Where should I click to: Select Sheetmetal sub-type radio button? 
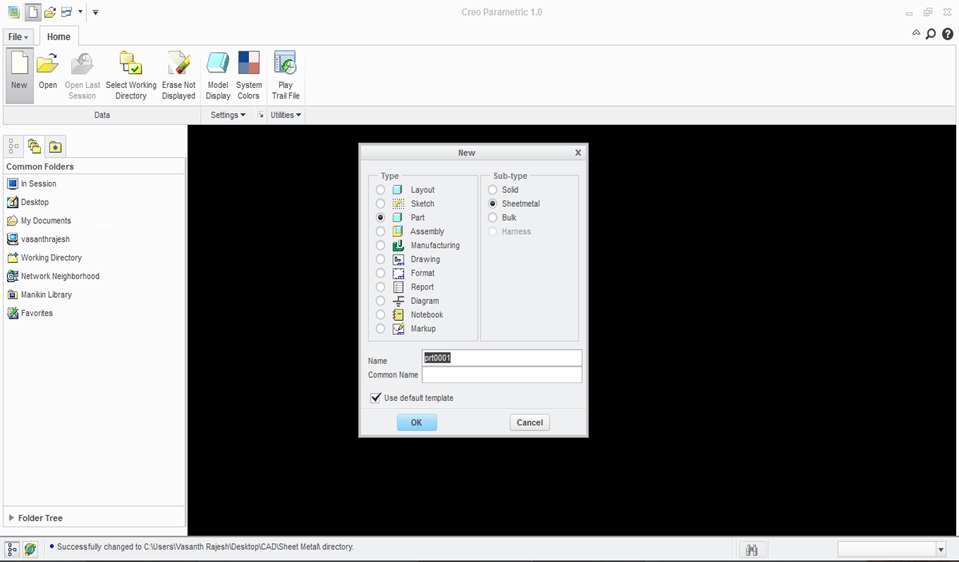(492, 204)
